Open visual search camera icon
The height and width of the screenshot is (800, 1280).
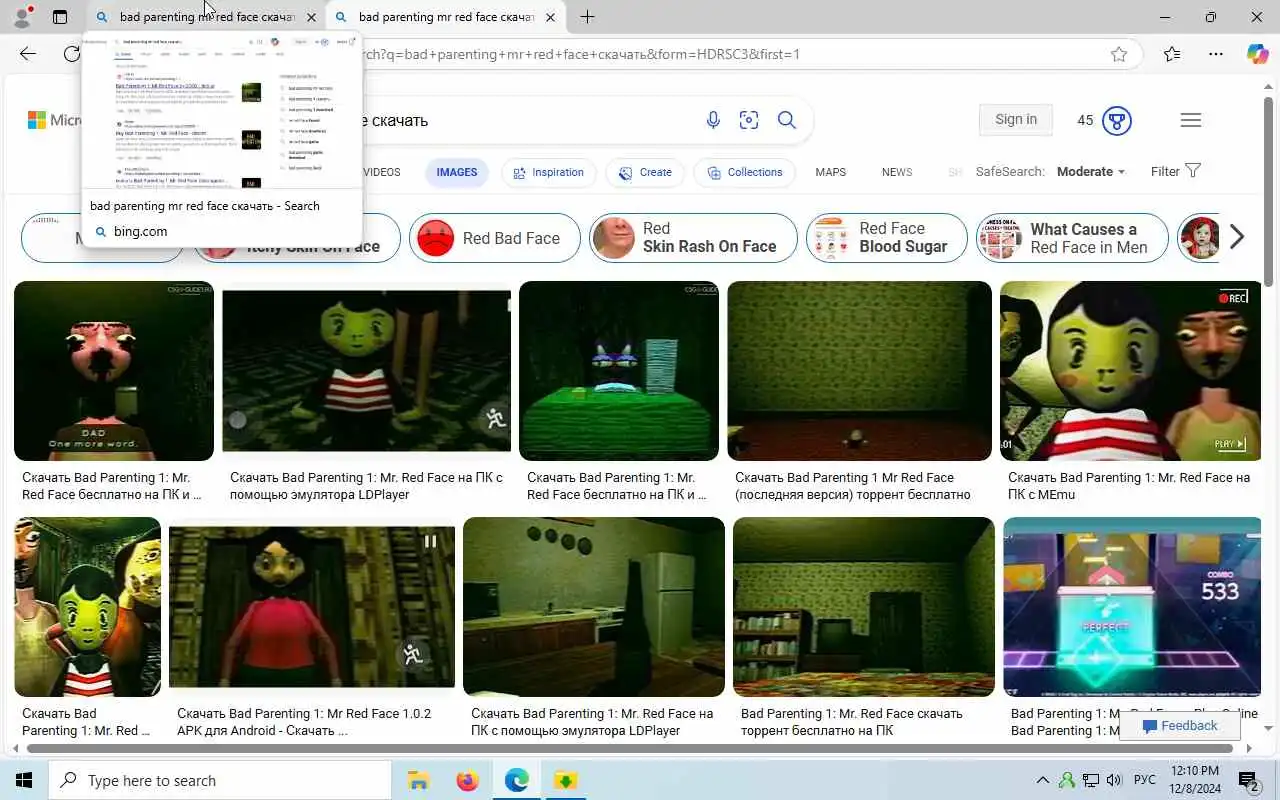pos(749,120)
